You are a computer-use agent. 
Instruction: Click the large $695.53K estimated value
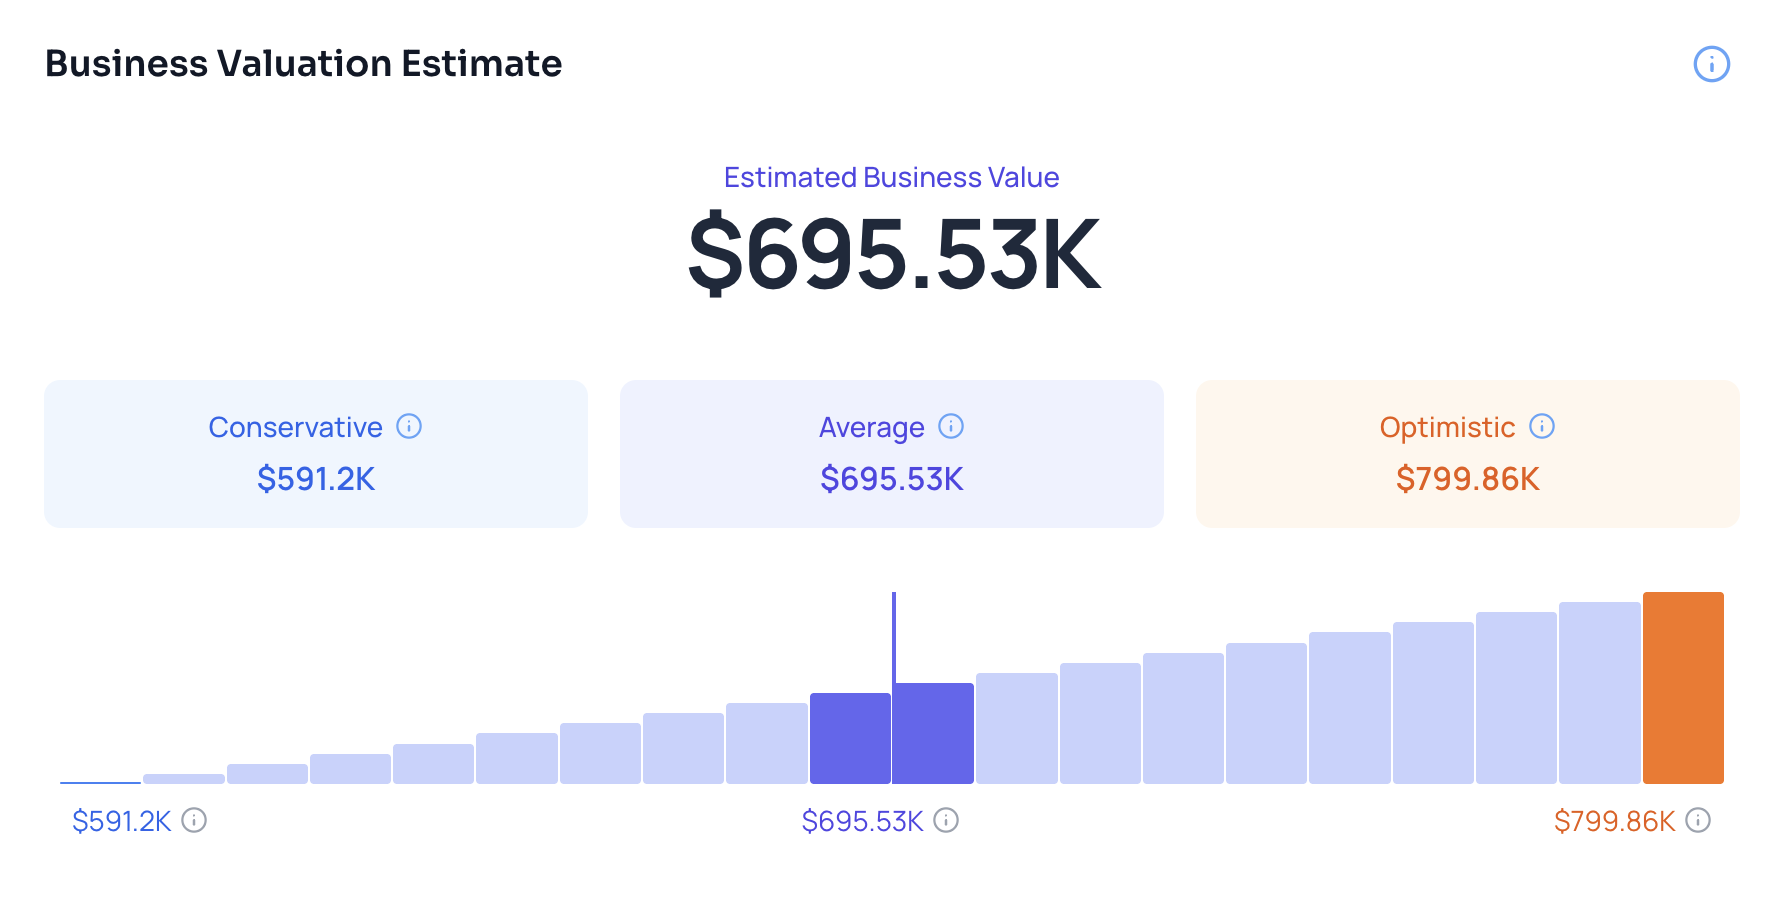coord(893,255)
